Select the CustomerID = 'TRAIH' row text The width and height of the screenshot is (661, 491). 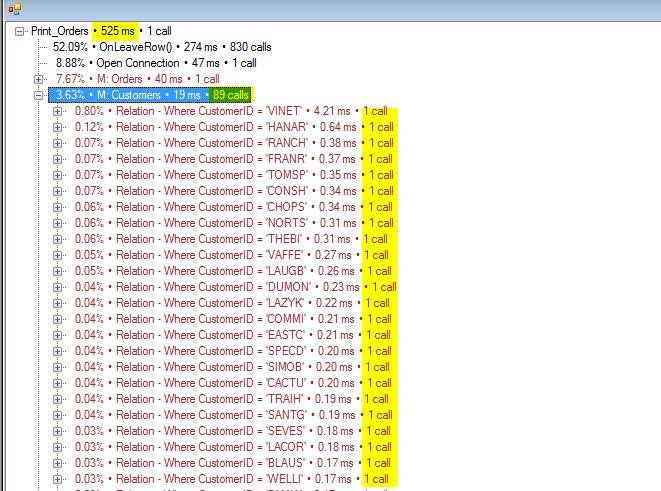pyautogui.click(x=231, y=400)
